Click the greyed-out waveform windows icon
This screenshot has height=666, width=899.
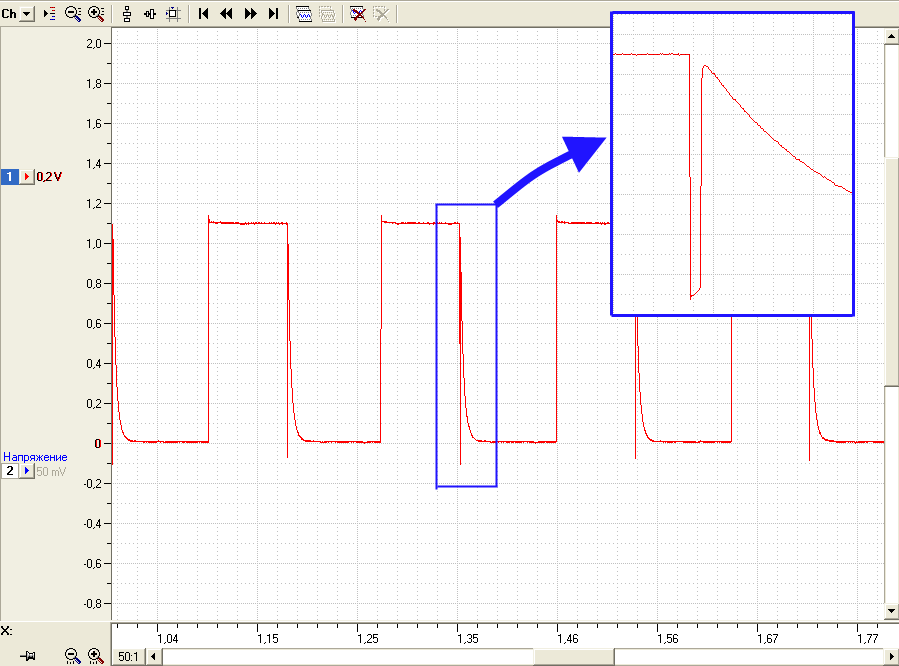(x=327, y=14)
